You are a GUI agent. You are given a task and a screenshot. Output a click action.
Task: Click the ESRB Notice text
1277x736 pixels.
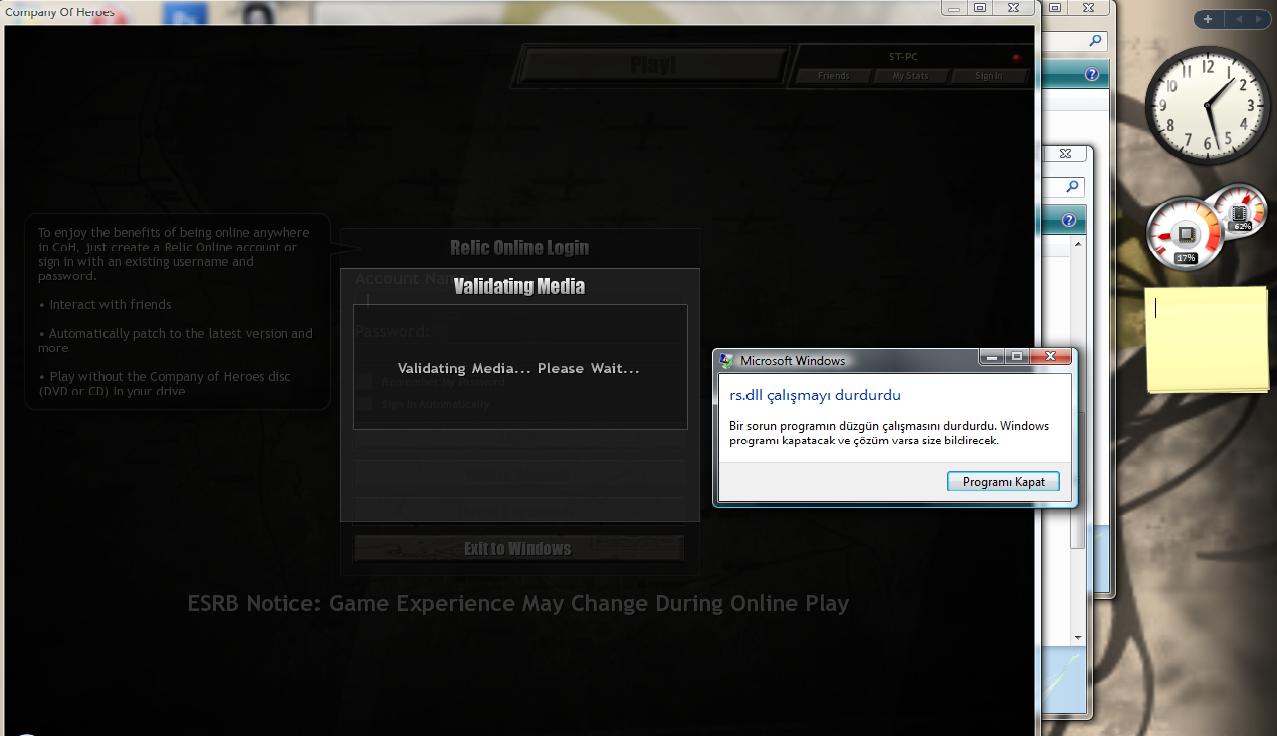518,604
